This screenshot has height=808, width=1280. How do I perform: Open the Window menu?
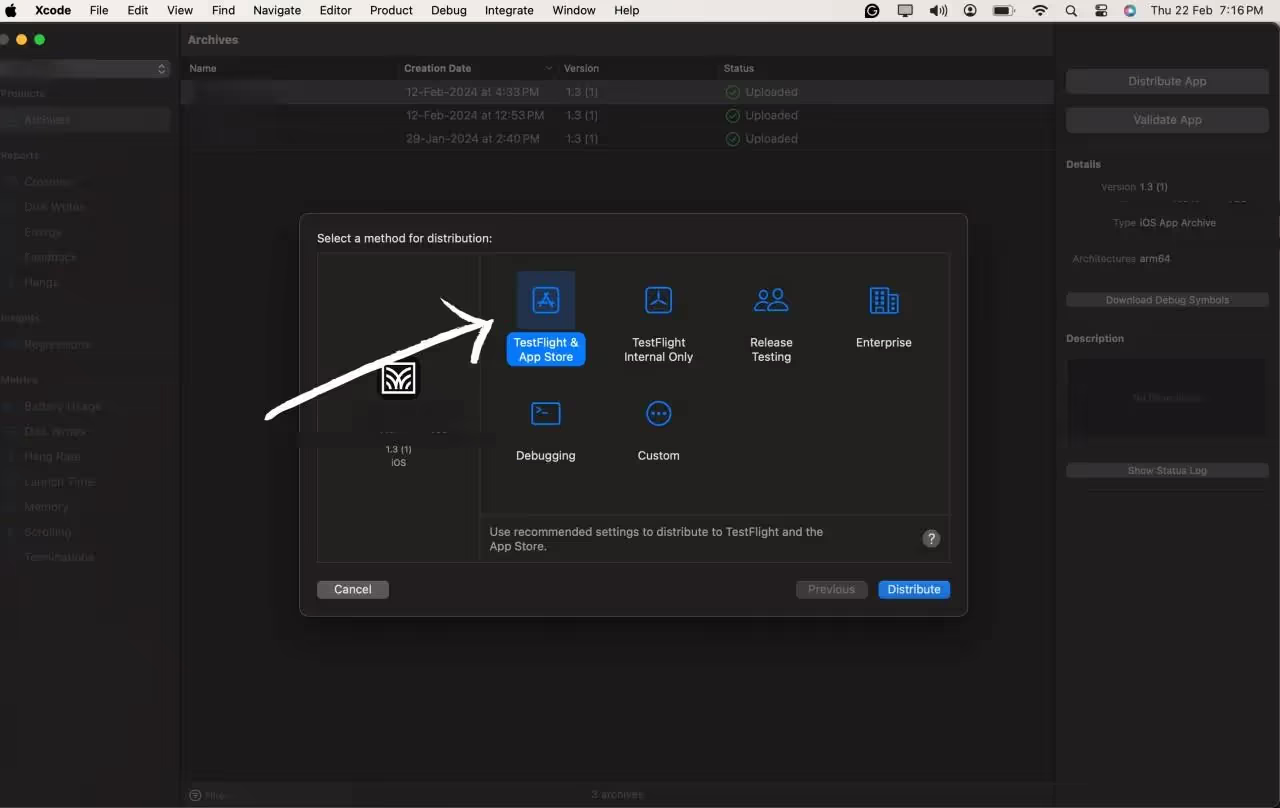tap(574, 10)
